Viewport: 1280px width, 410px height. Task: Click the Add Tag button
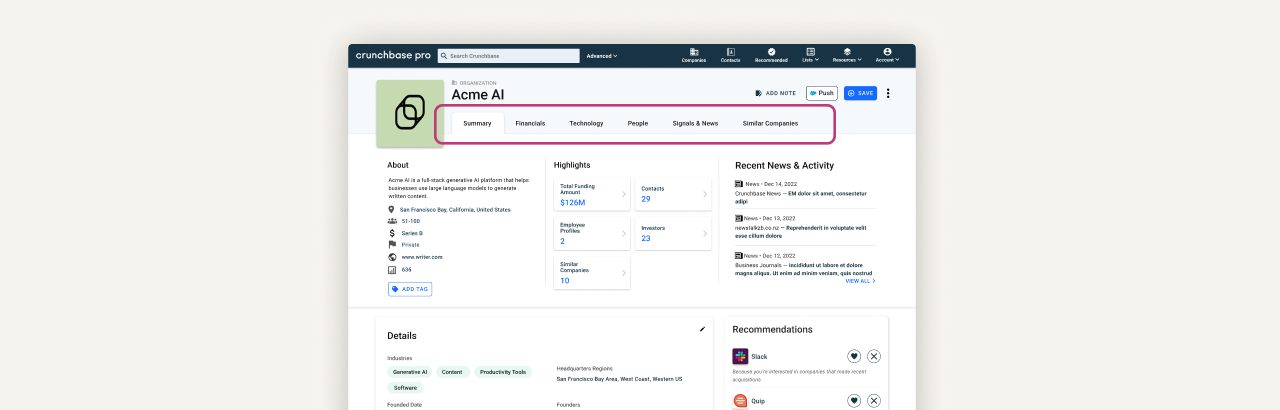click(410, 289)
